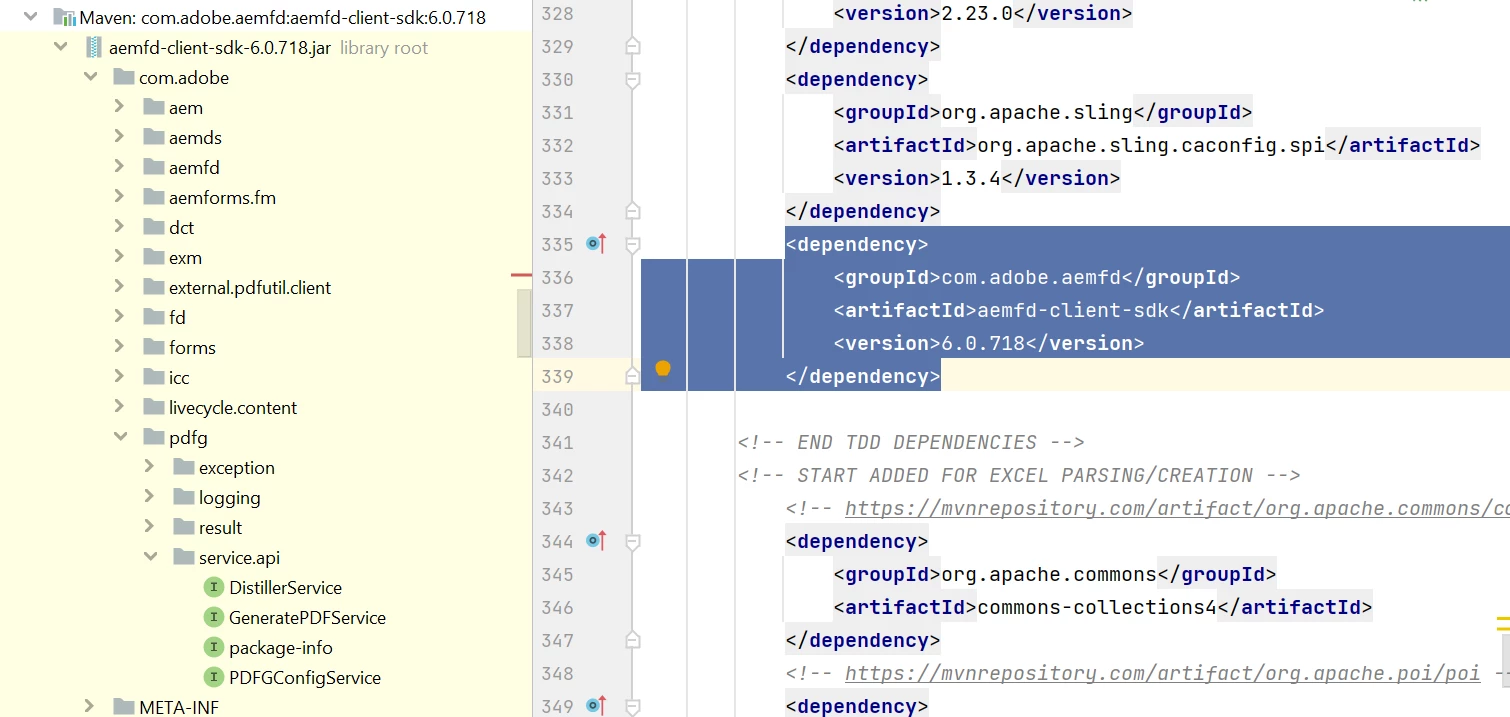Click the gutter dependency marker on line 344
Screen dimensions: 1510x717
pyautogui.click(x=597, y=540)
